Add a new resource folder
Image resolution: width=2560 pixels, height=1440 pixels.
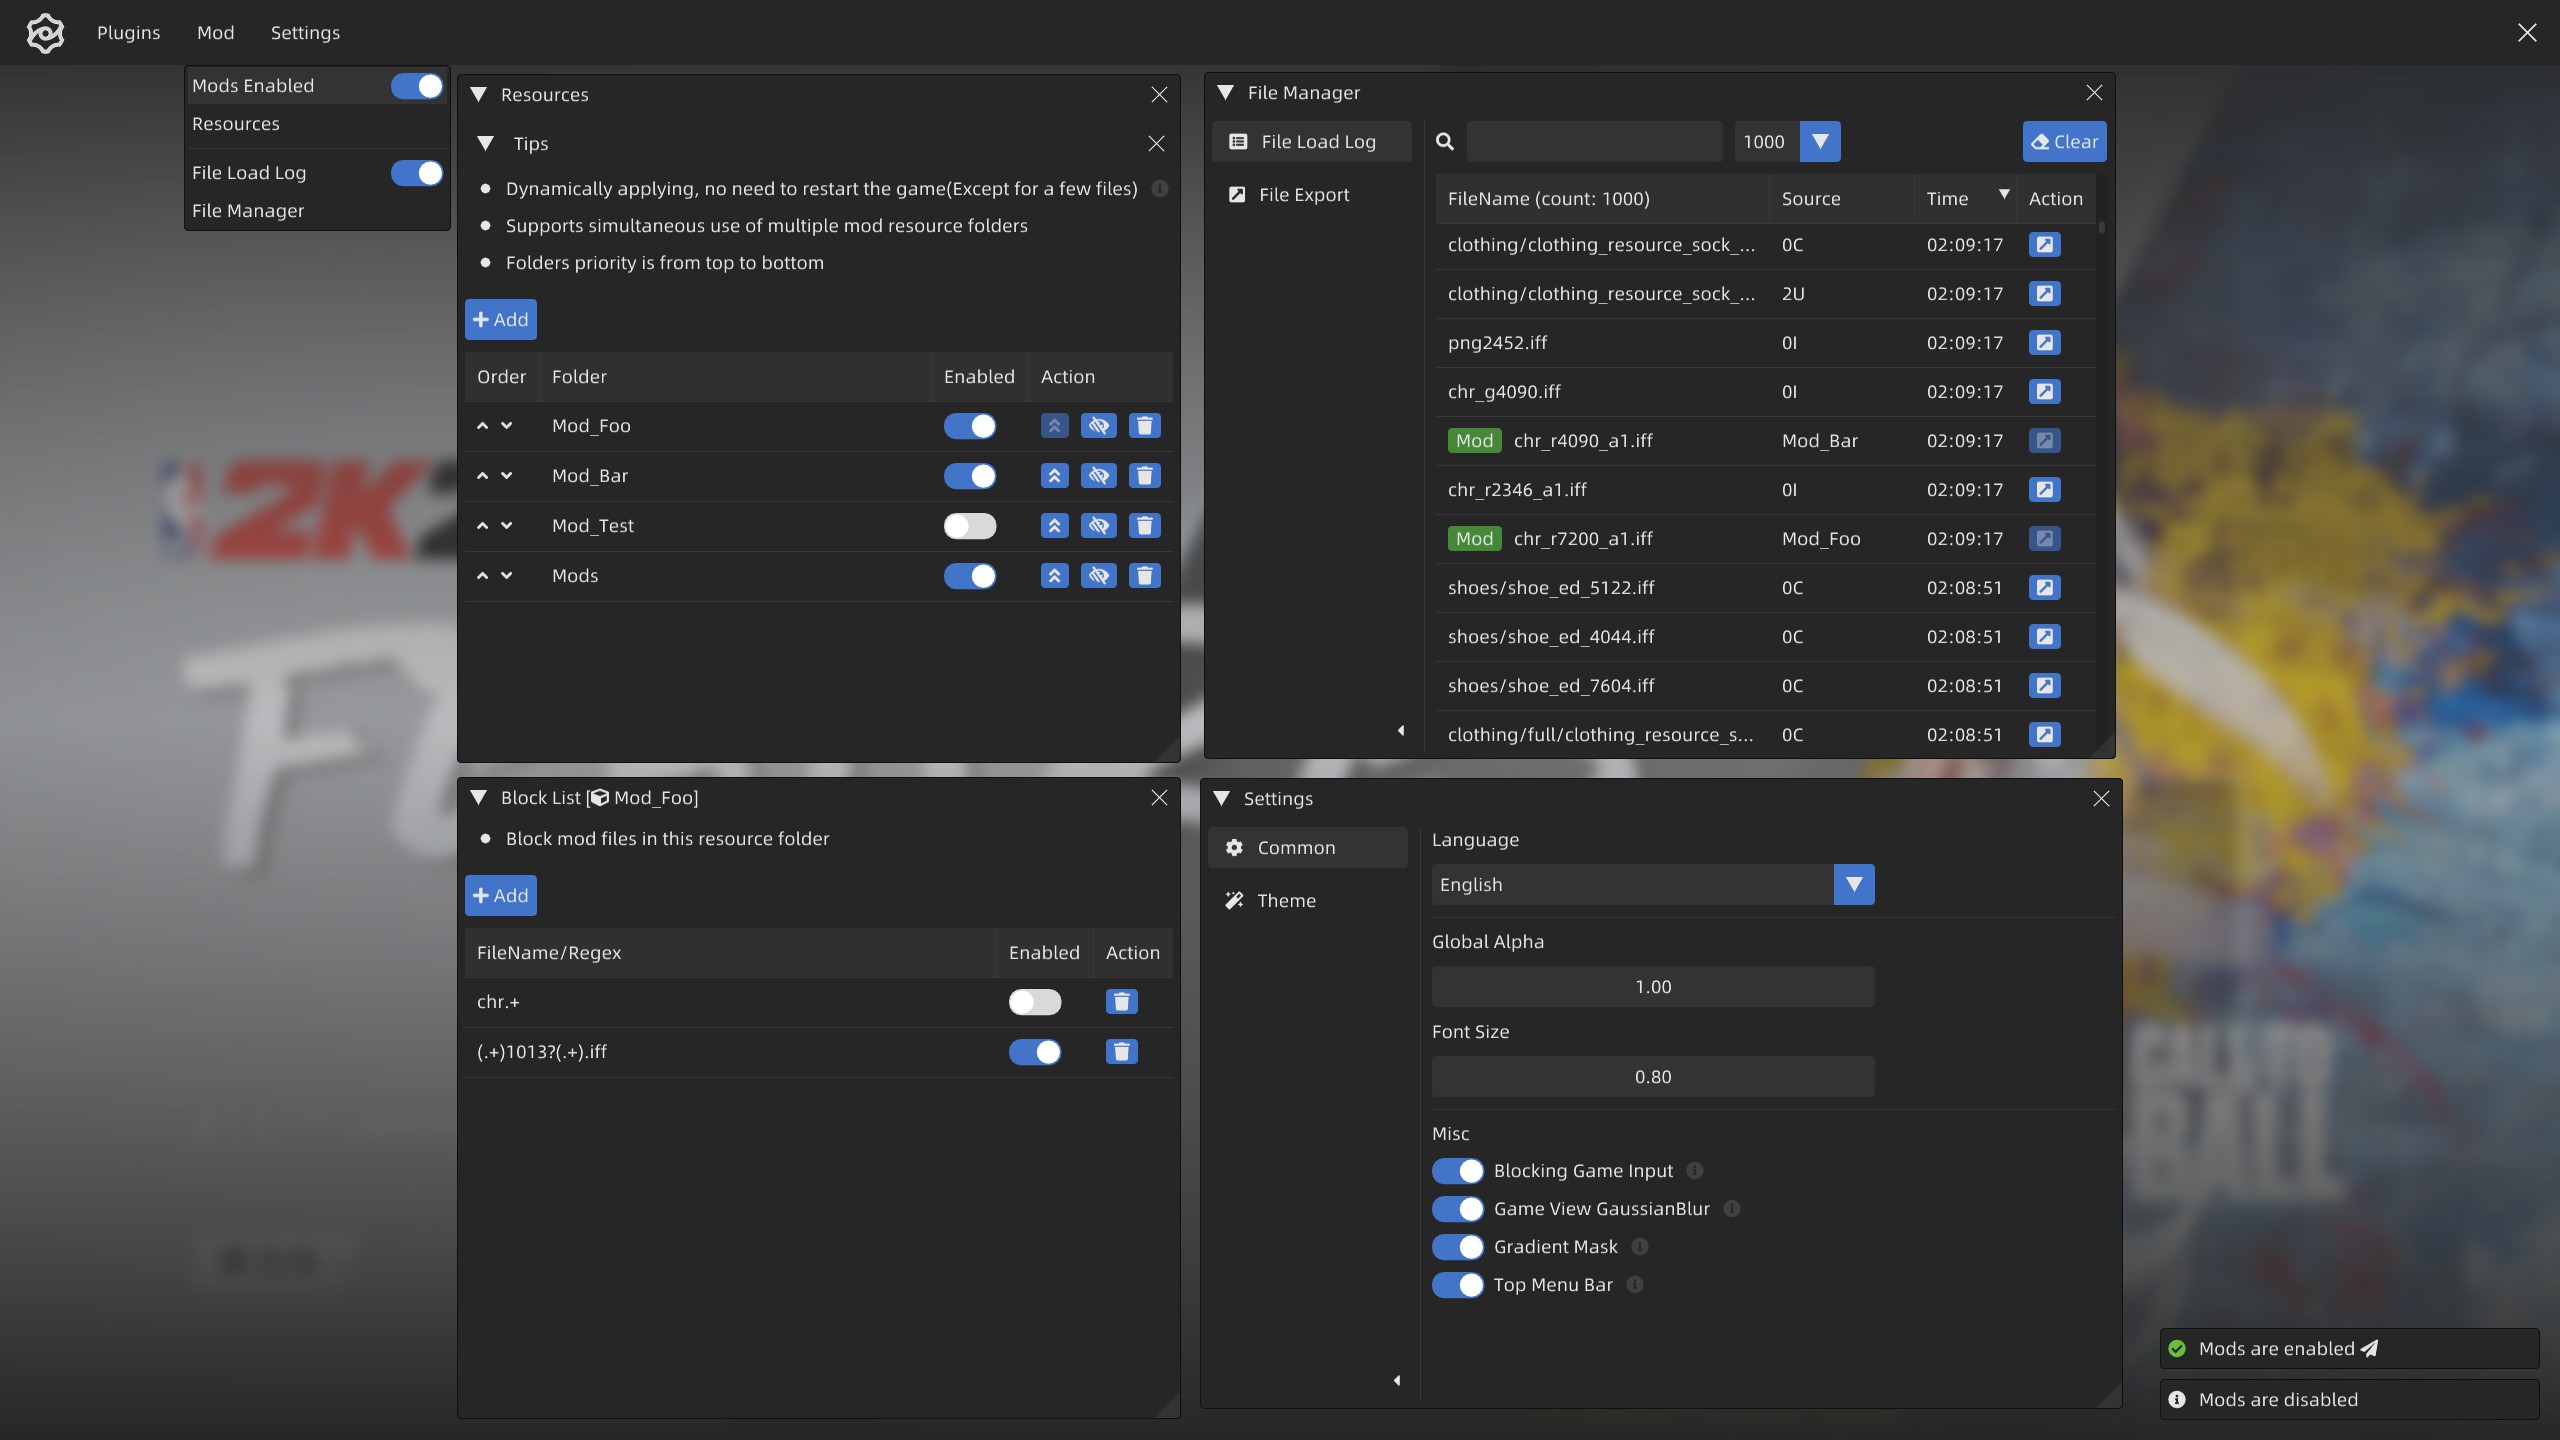point(500,320)
